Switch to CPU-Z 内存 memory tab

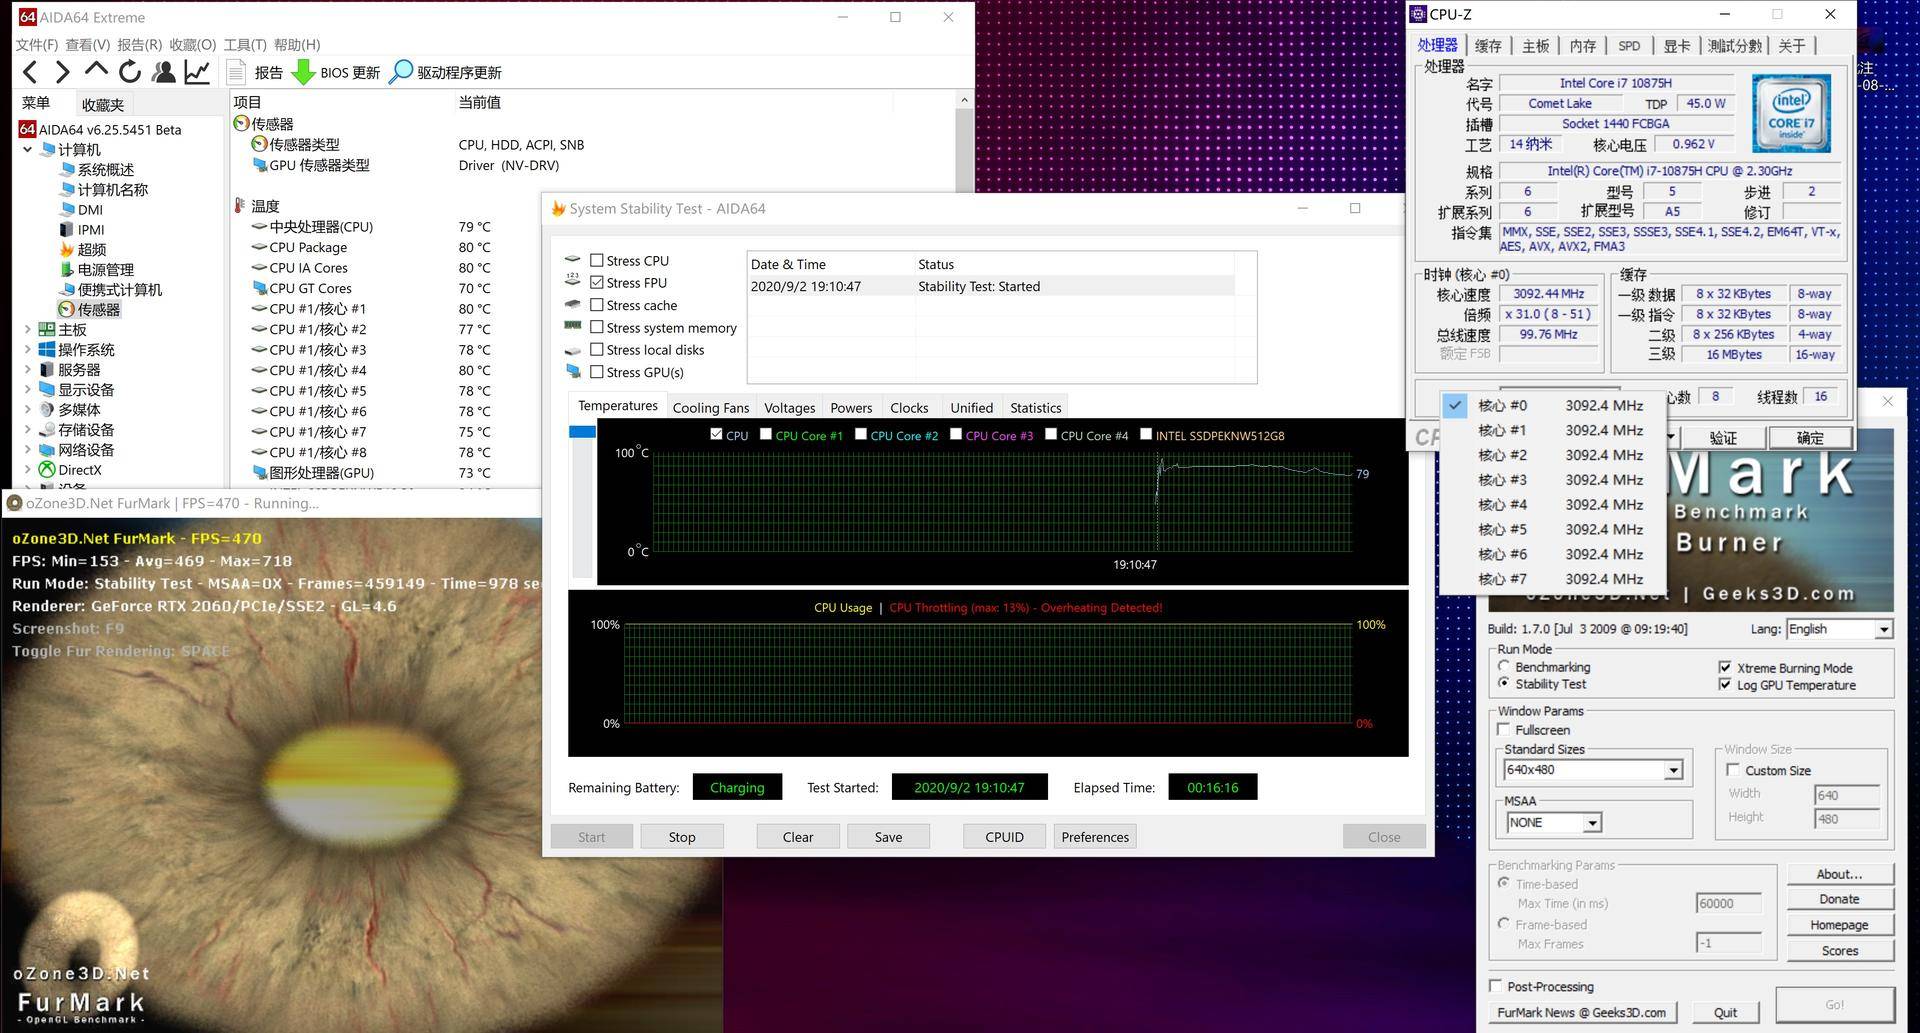1583,46
